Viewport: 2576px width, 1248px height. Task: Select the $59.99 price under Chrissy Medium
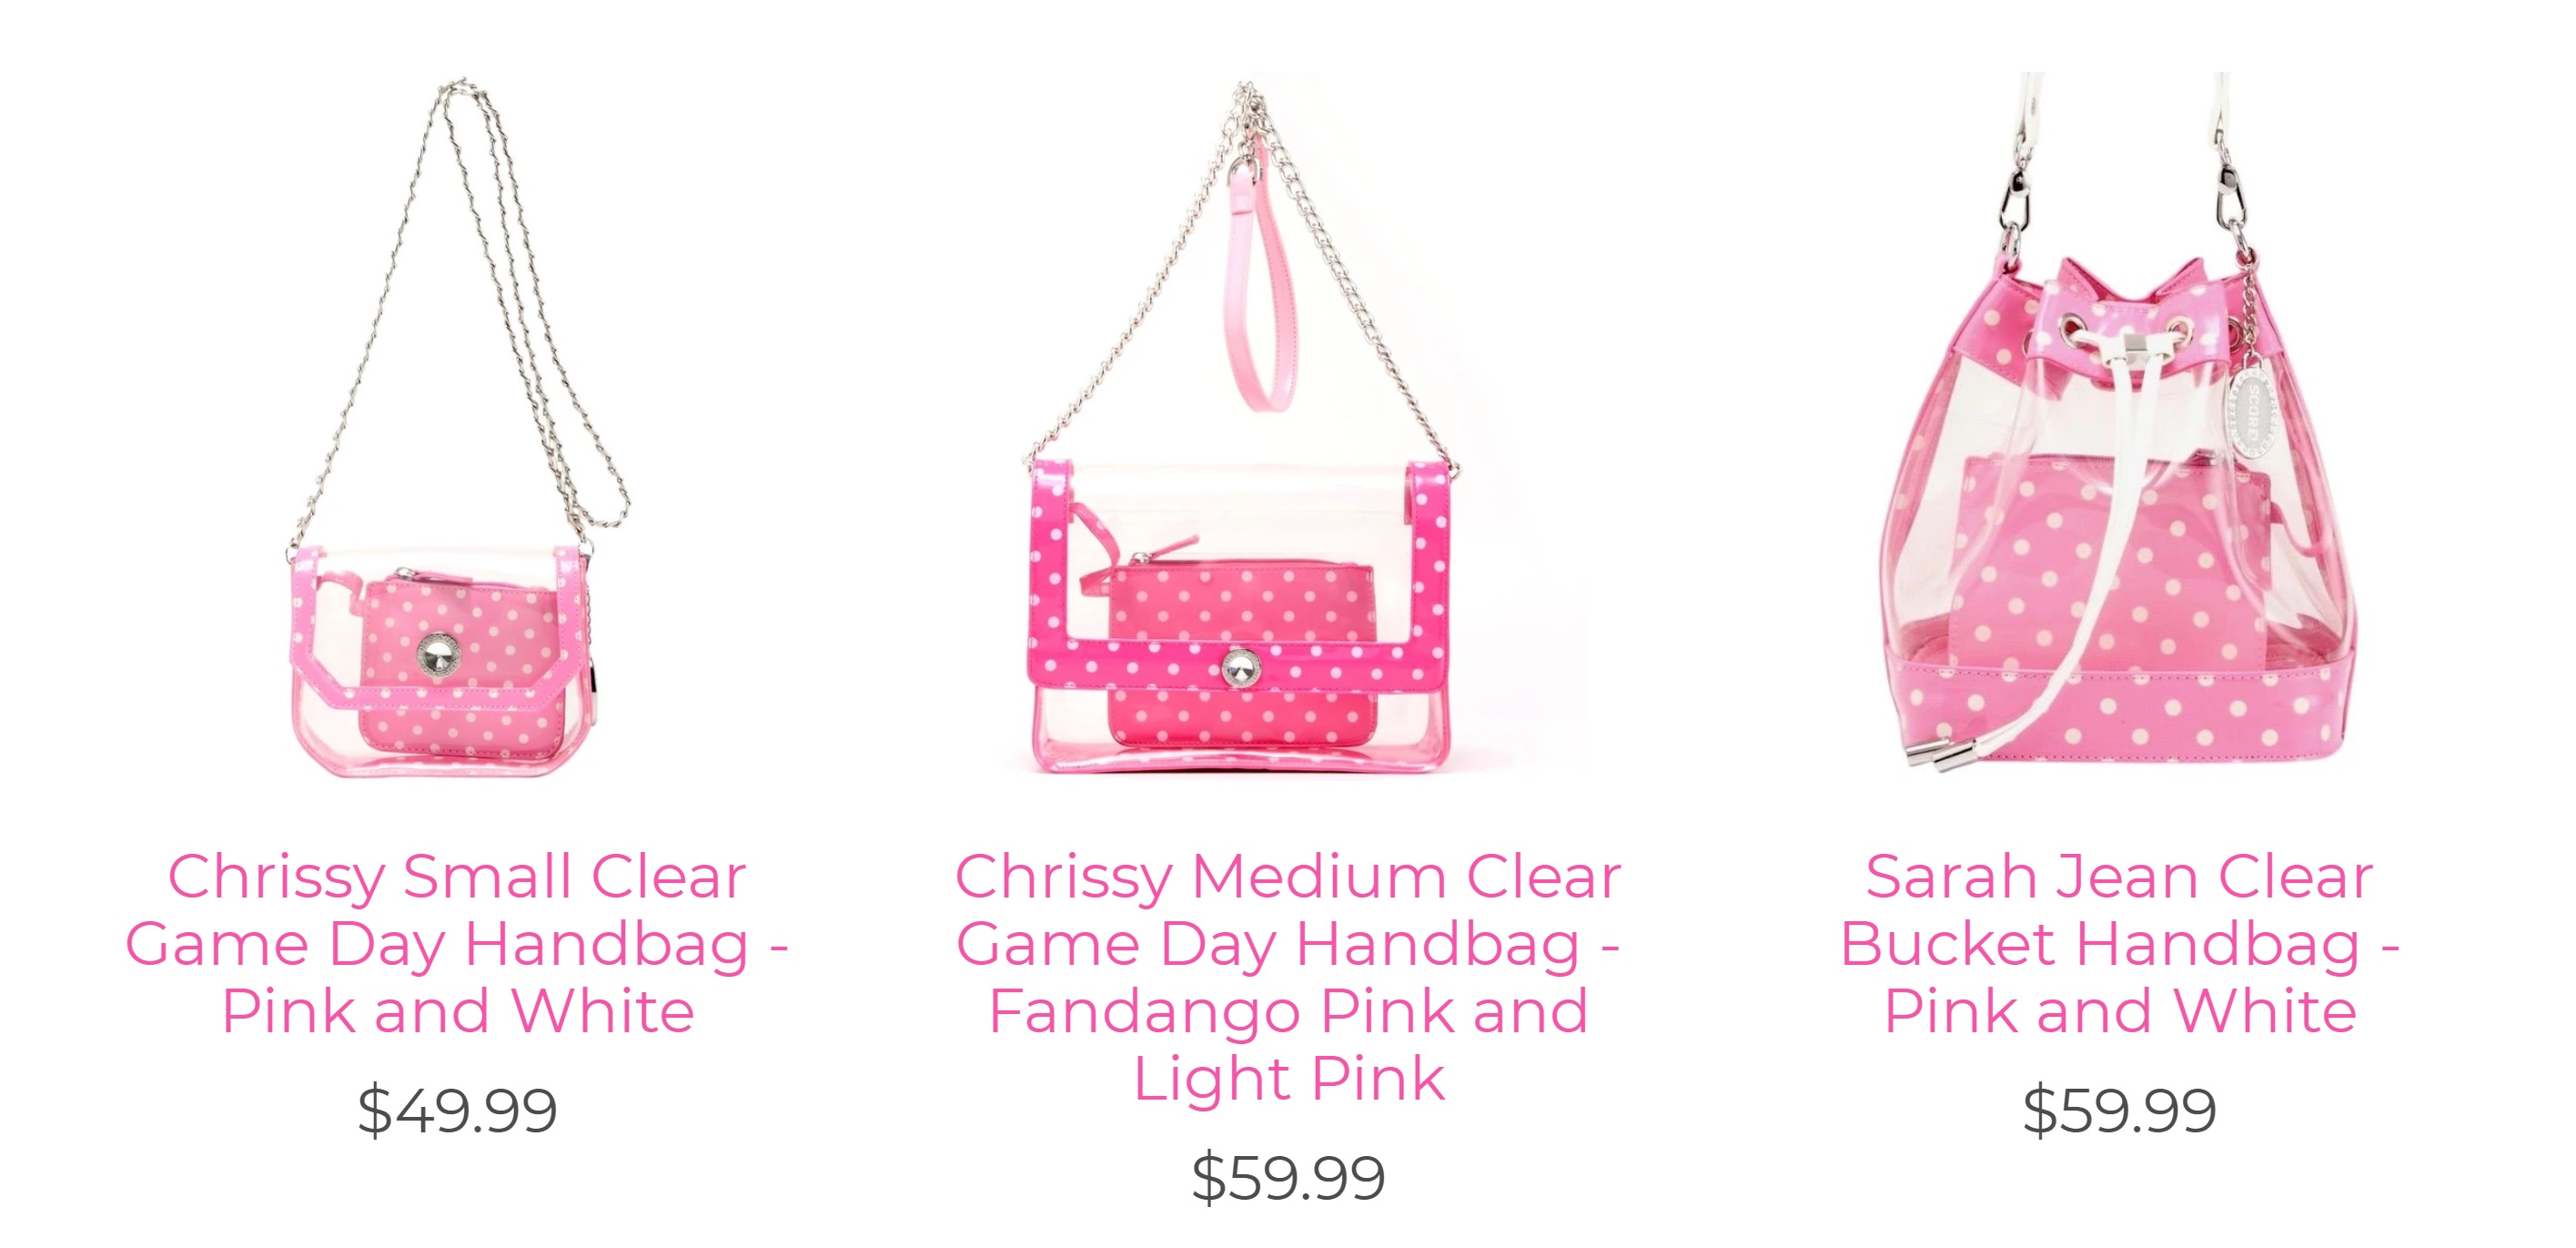pos(1288,1177)
